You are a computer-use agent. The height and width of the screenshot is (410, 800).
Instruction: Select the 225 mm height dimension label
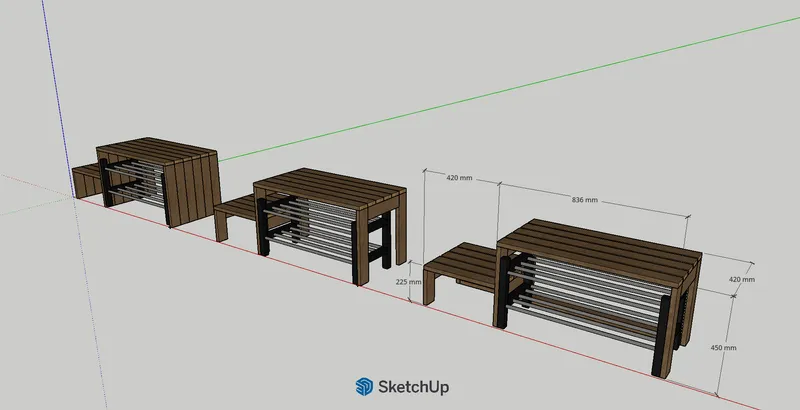coord(408,281)
